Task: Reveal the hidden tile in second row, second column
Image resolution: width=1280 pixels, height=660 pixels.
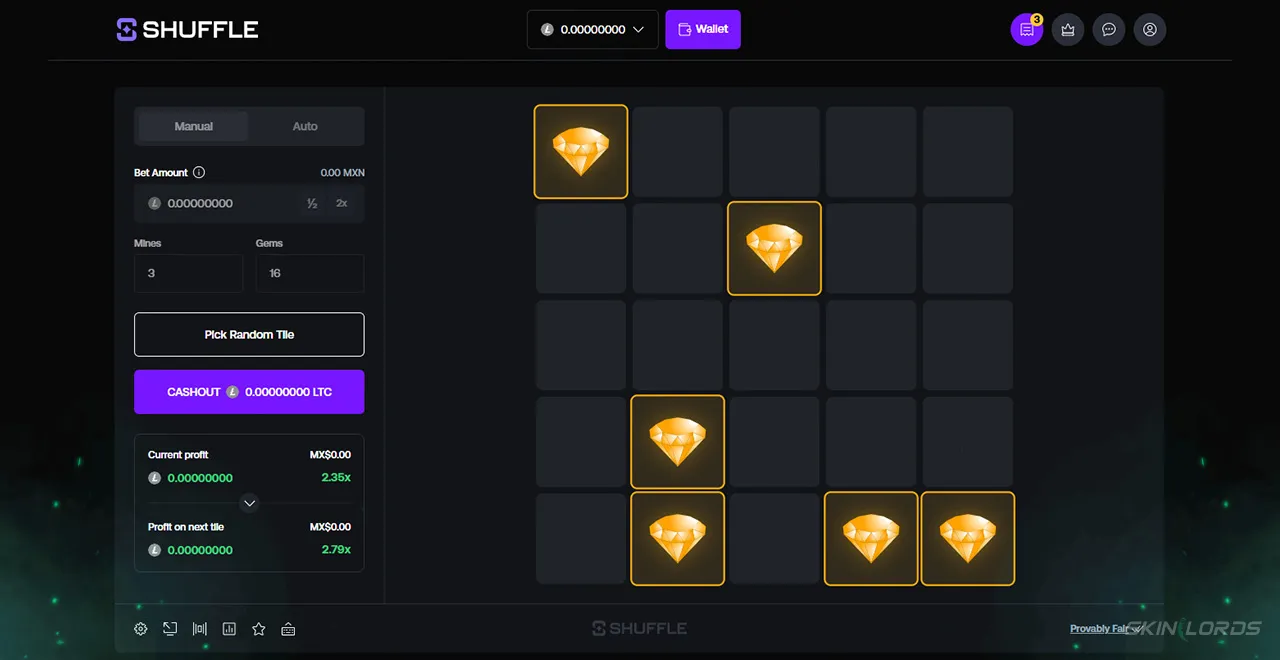Action: point(678,248)
